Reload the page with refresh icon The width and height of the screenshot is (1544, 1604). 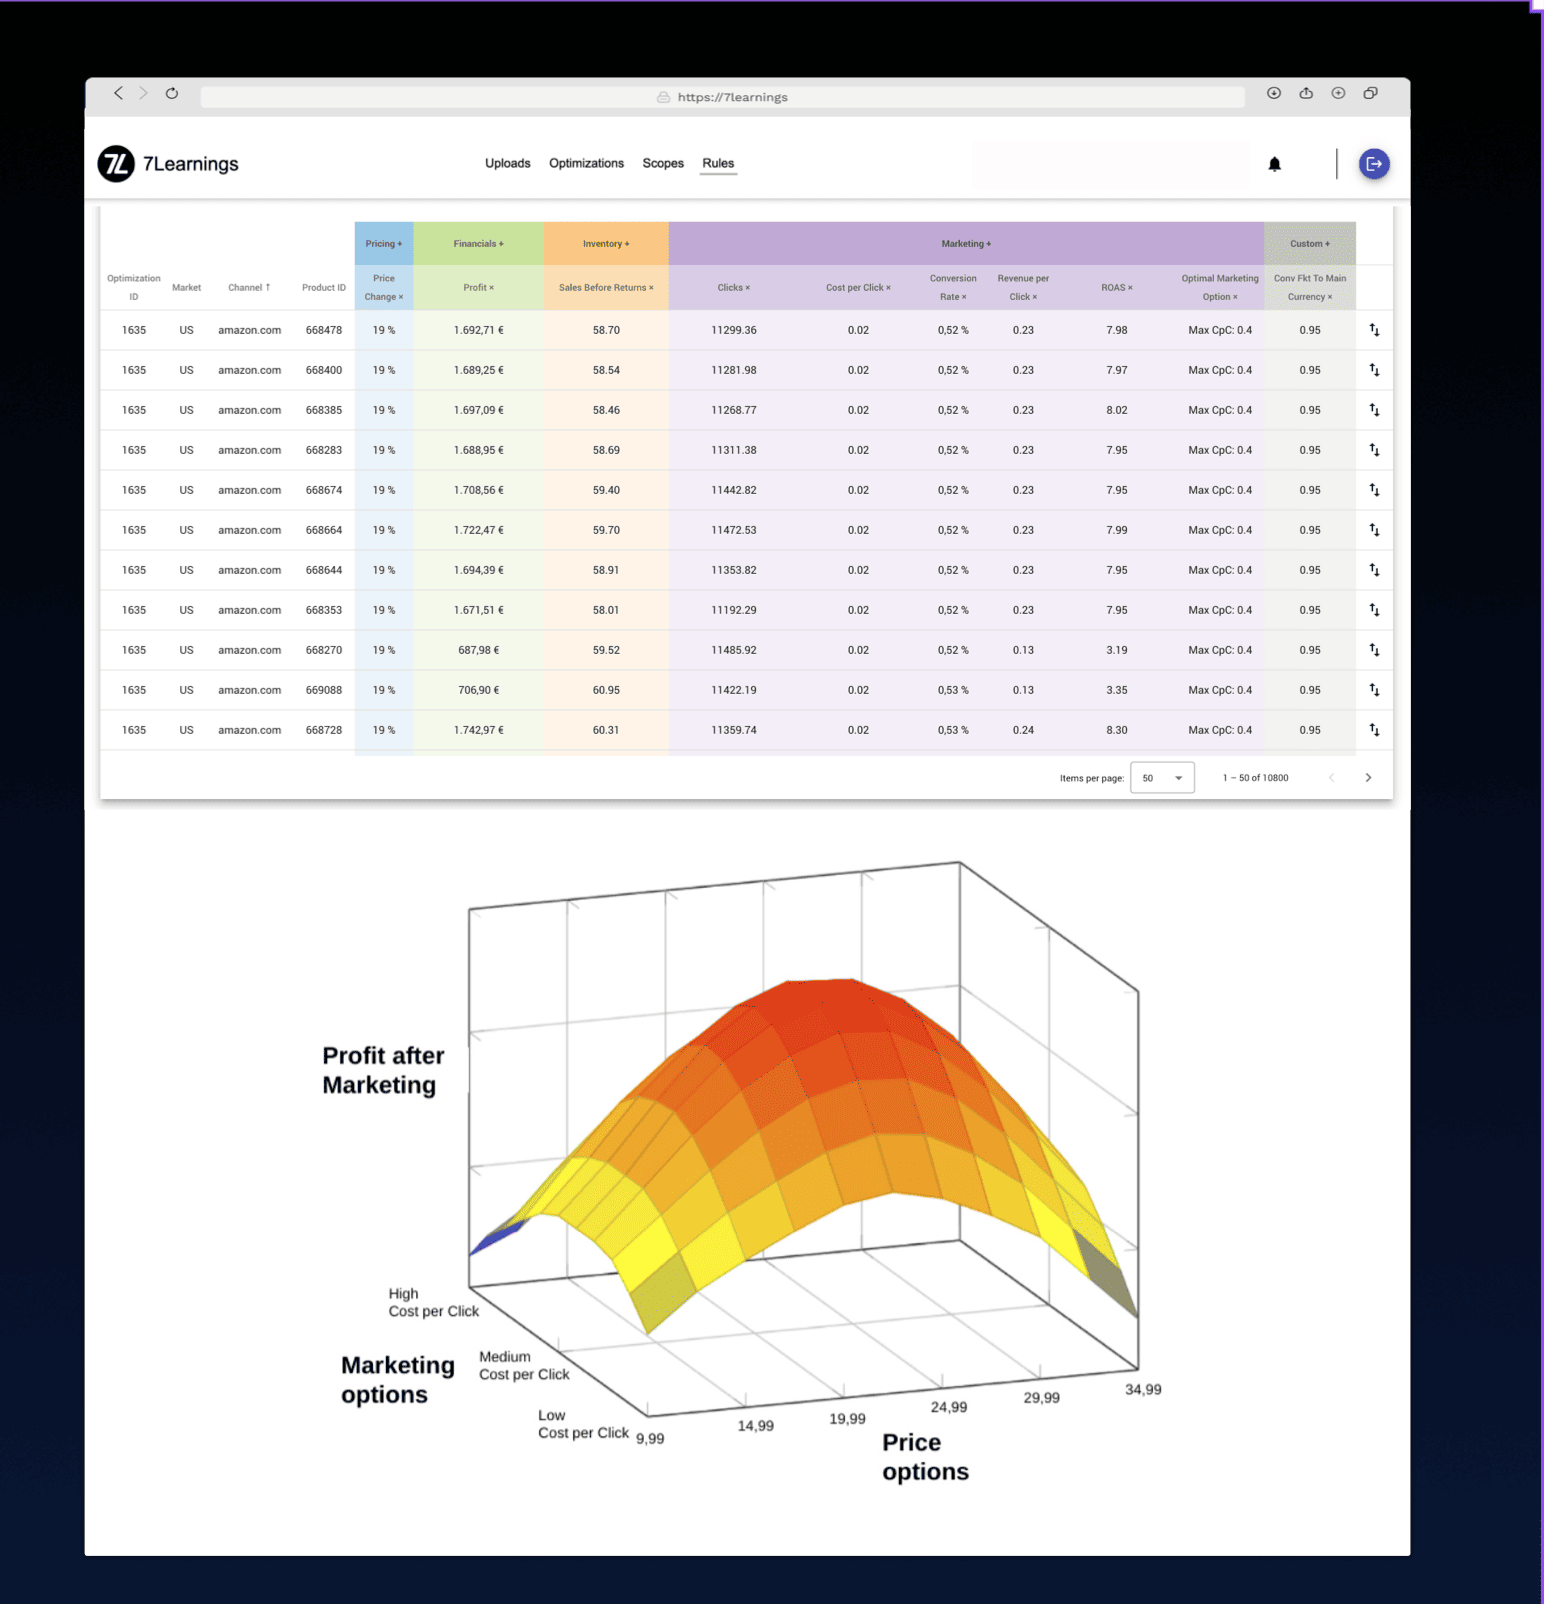point(172,93)
